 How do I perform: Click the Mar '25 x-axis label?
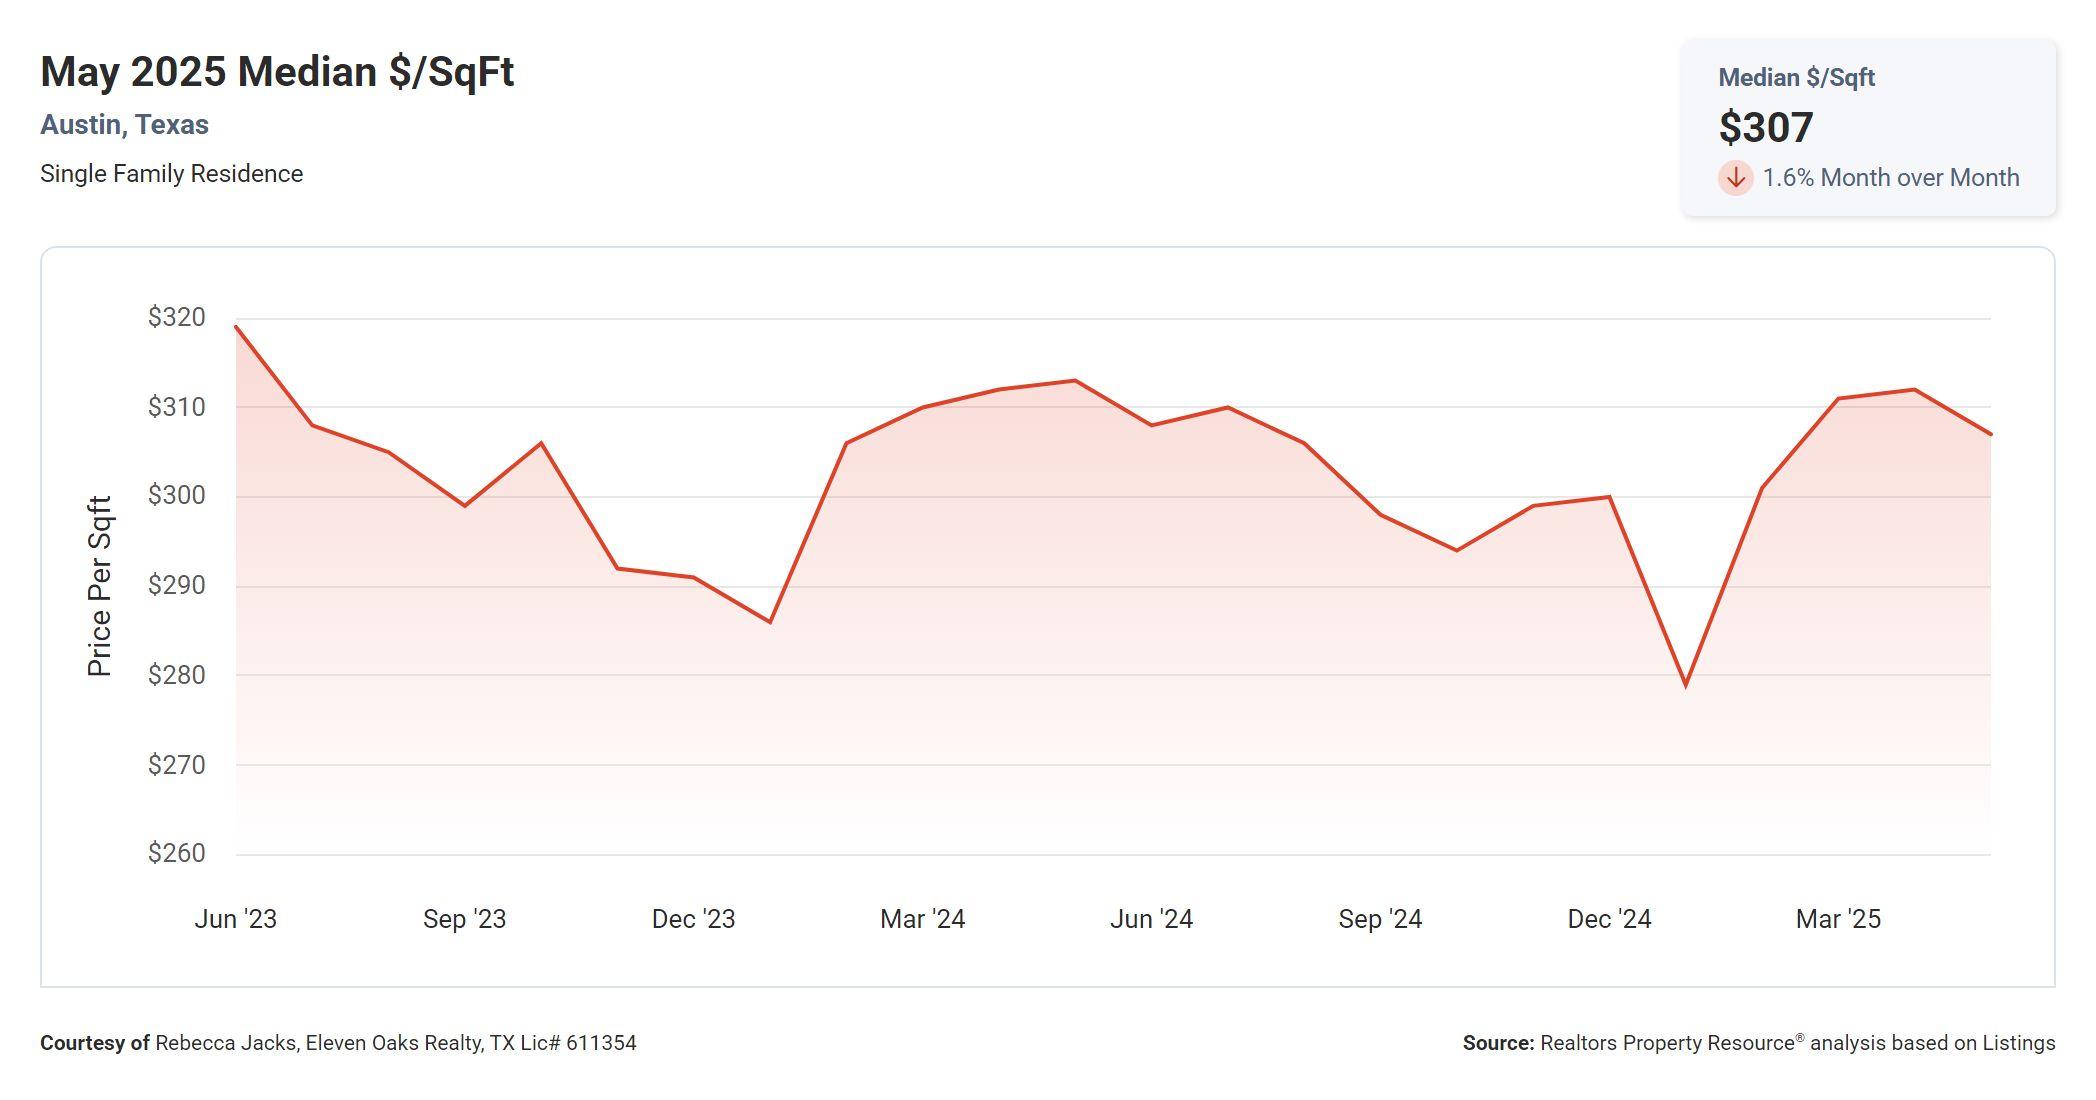point(1838,919)
